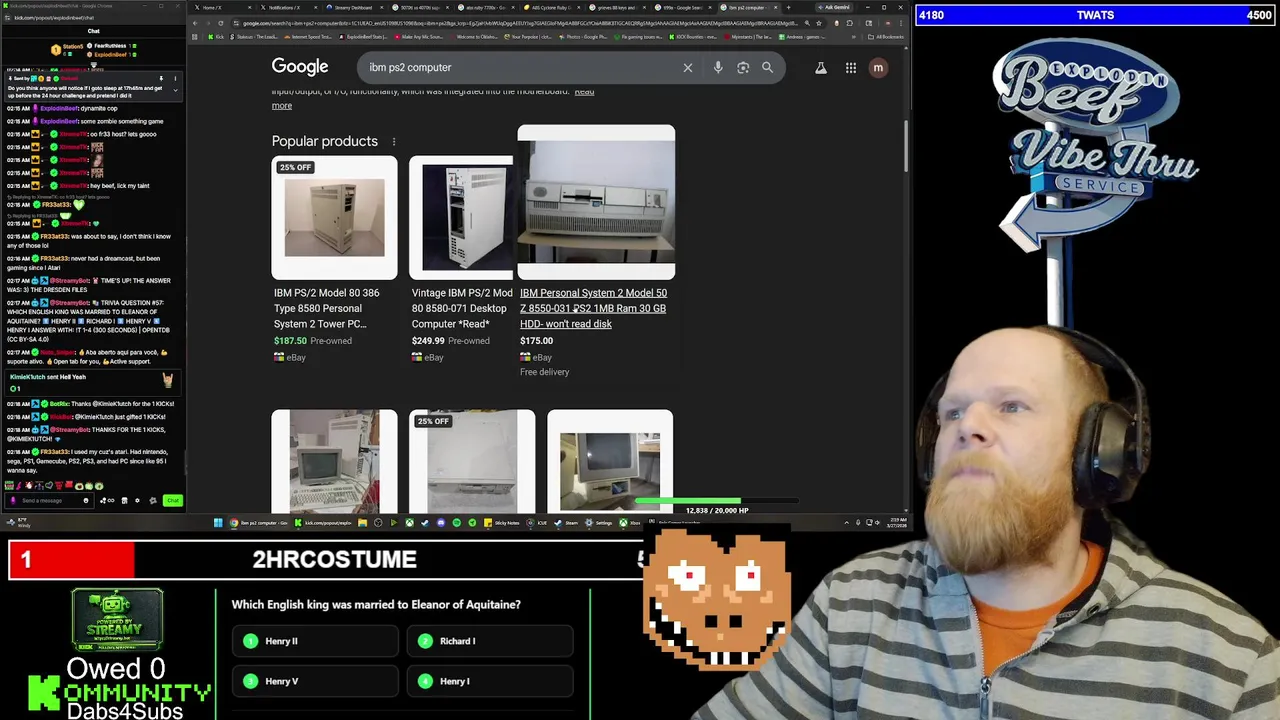1280x720 pixels.
Task: Clear the Google search box with the X
Action: (x=688, y=67)
